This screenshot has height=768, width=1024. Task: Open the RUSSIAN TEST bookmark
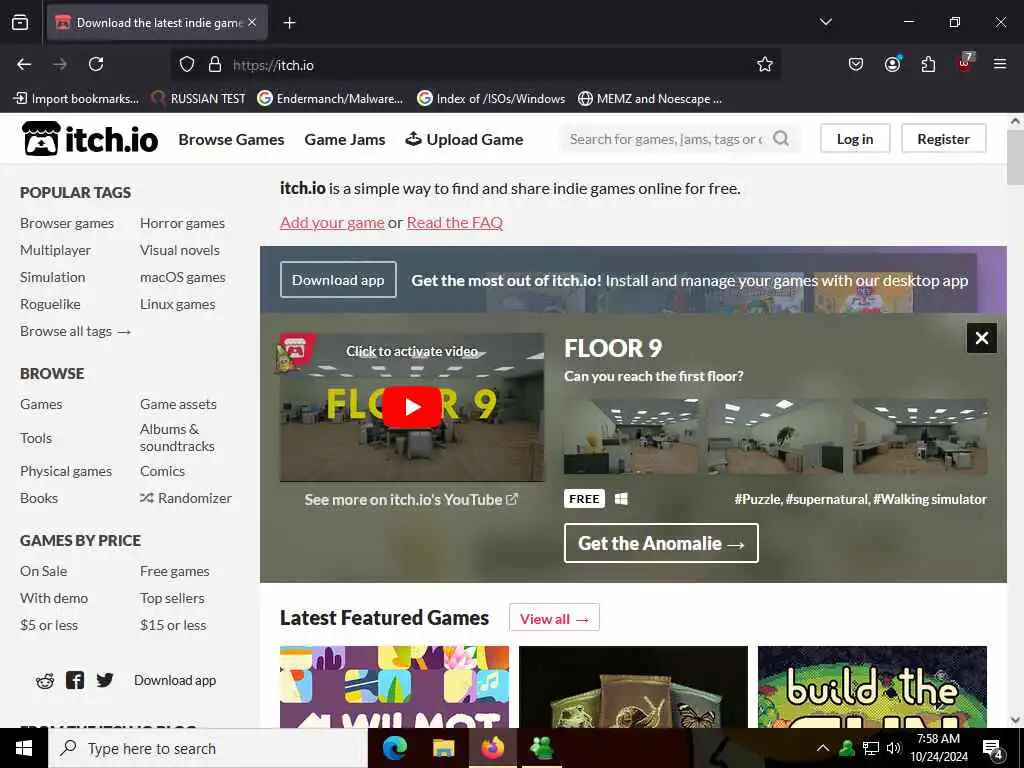tap(198, 99)
